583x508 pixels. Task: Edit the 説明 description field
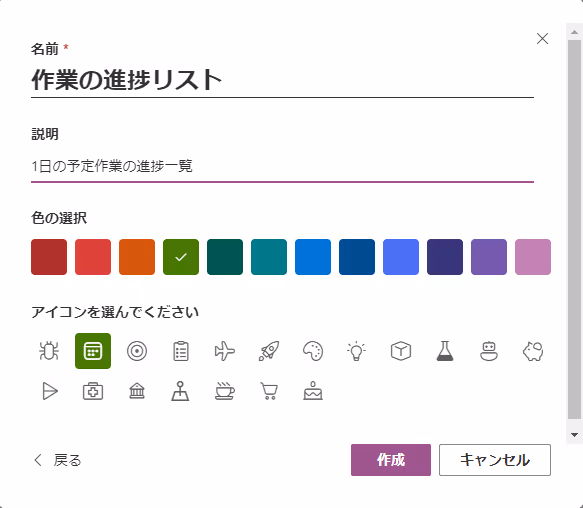point(283,166)
